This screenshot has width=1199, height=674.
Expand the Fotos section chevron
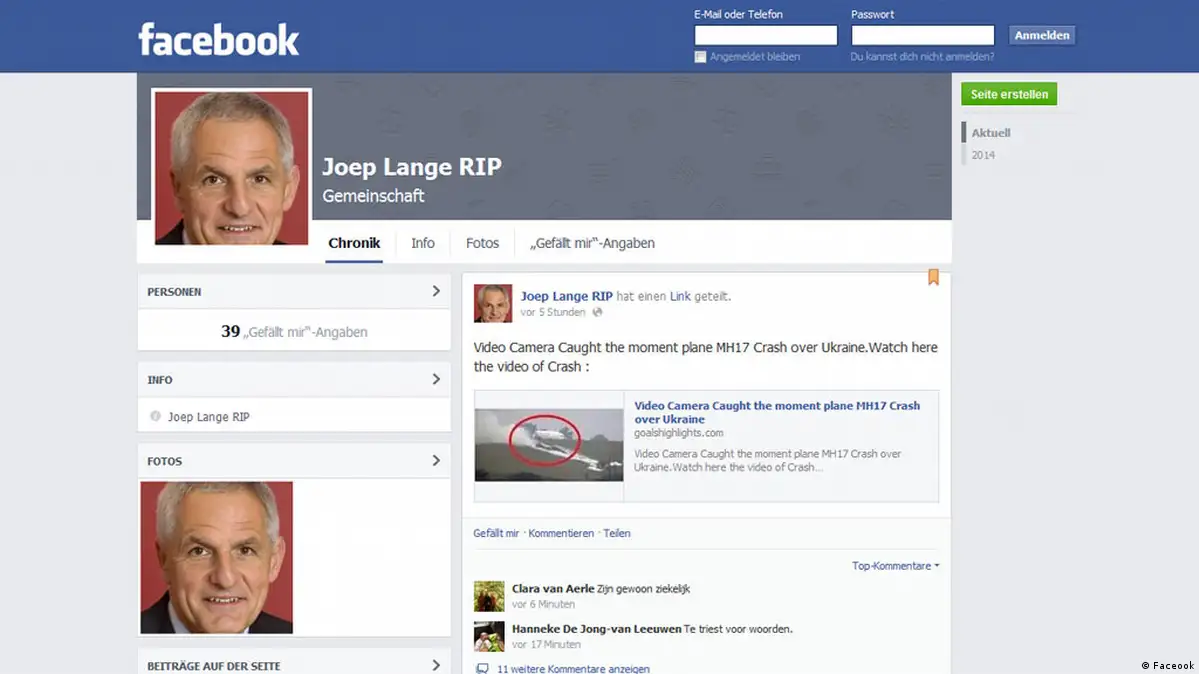(x=436, y=461)
